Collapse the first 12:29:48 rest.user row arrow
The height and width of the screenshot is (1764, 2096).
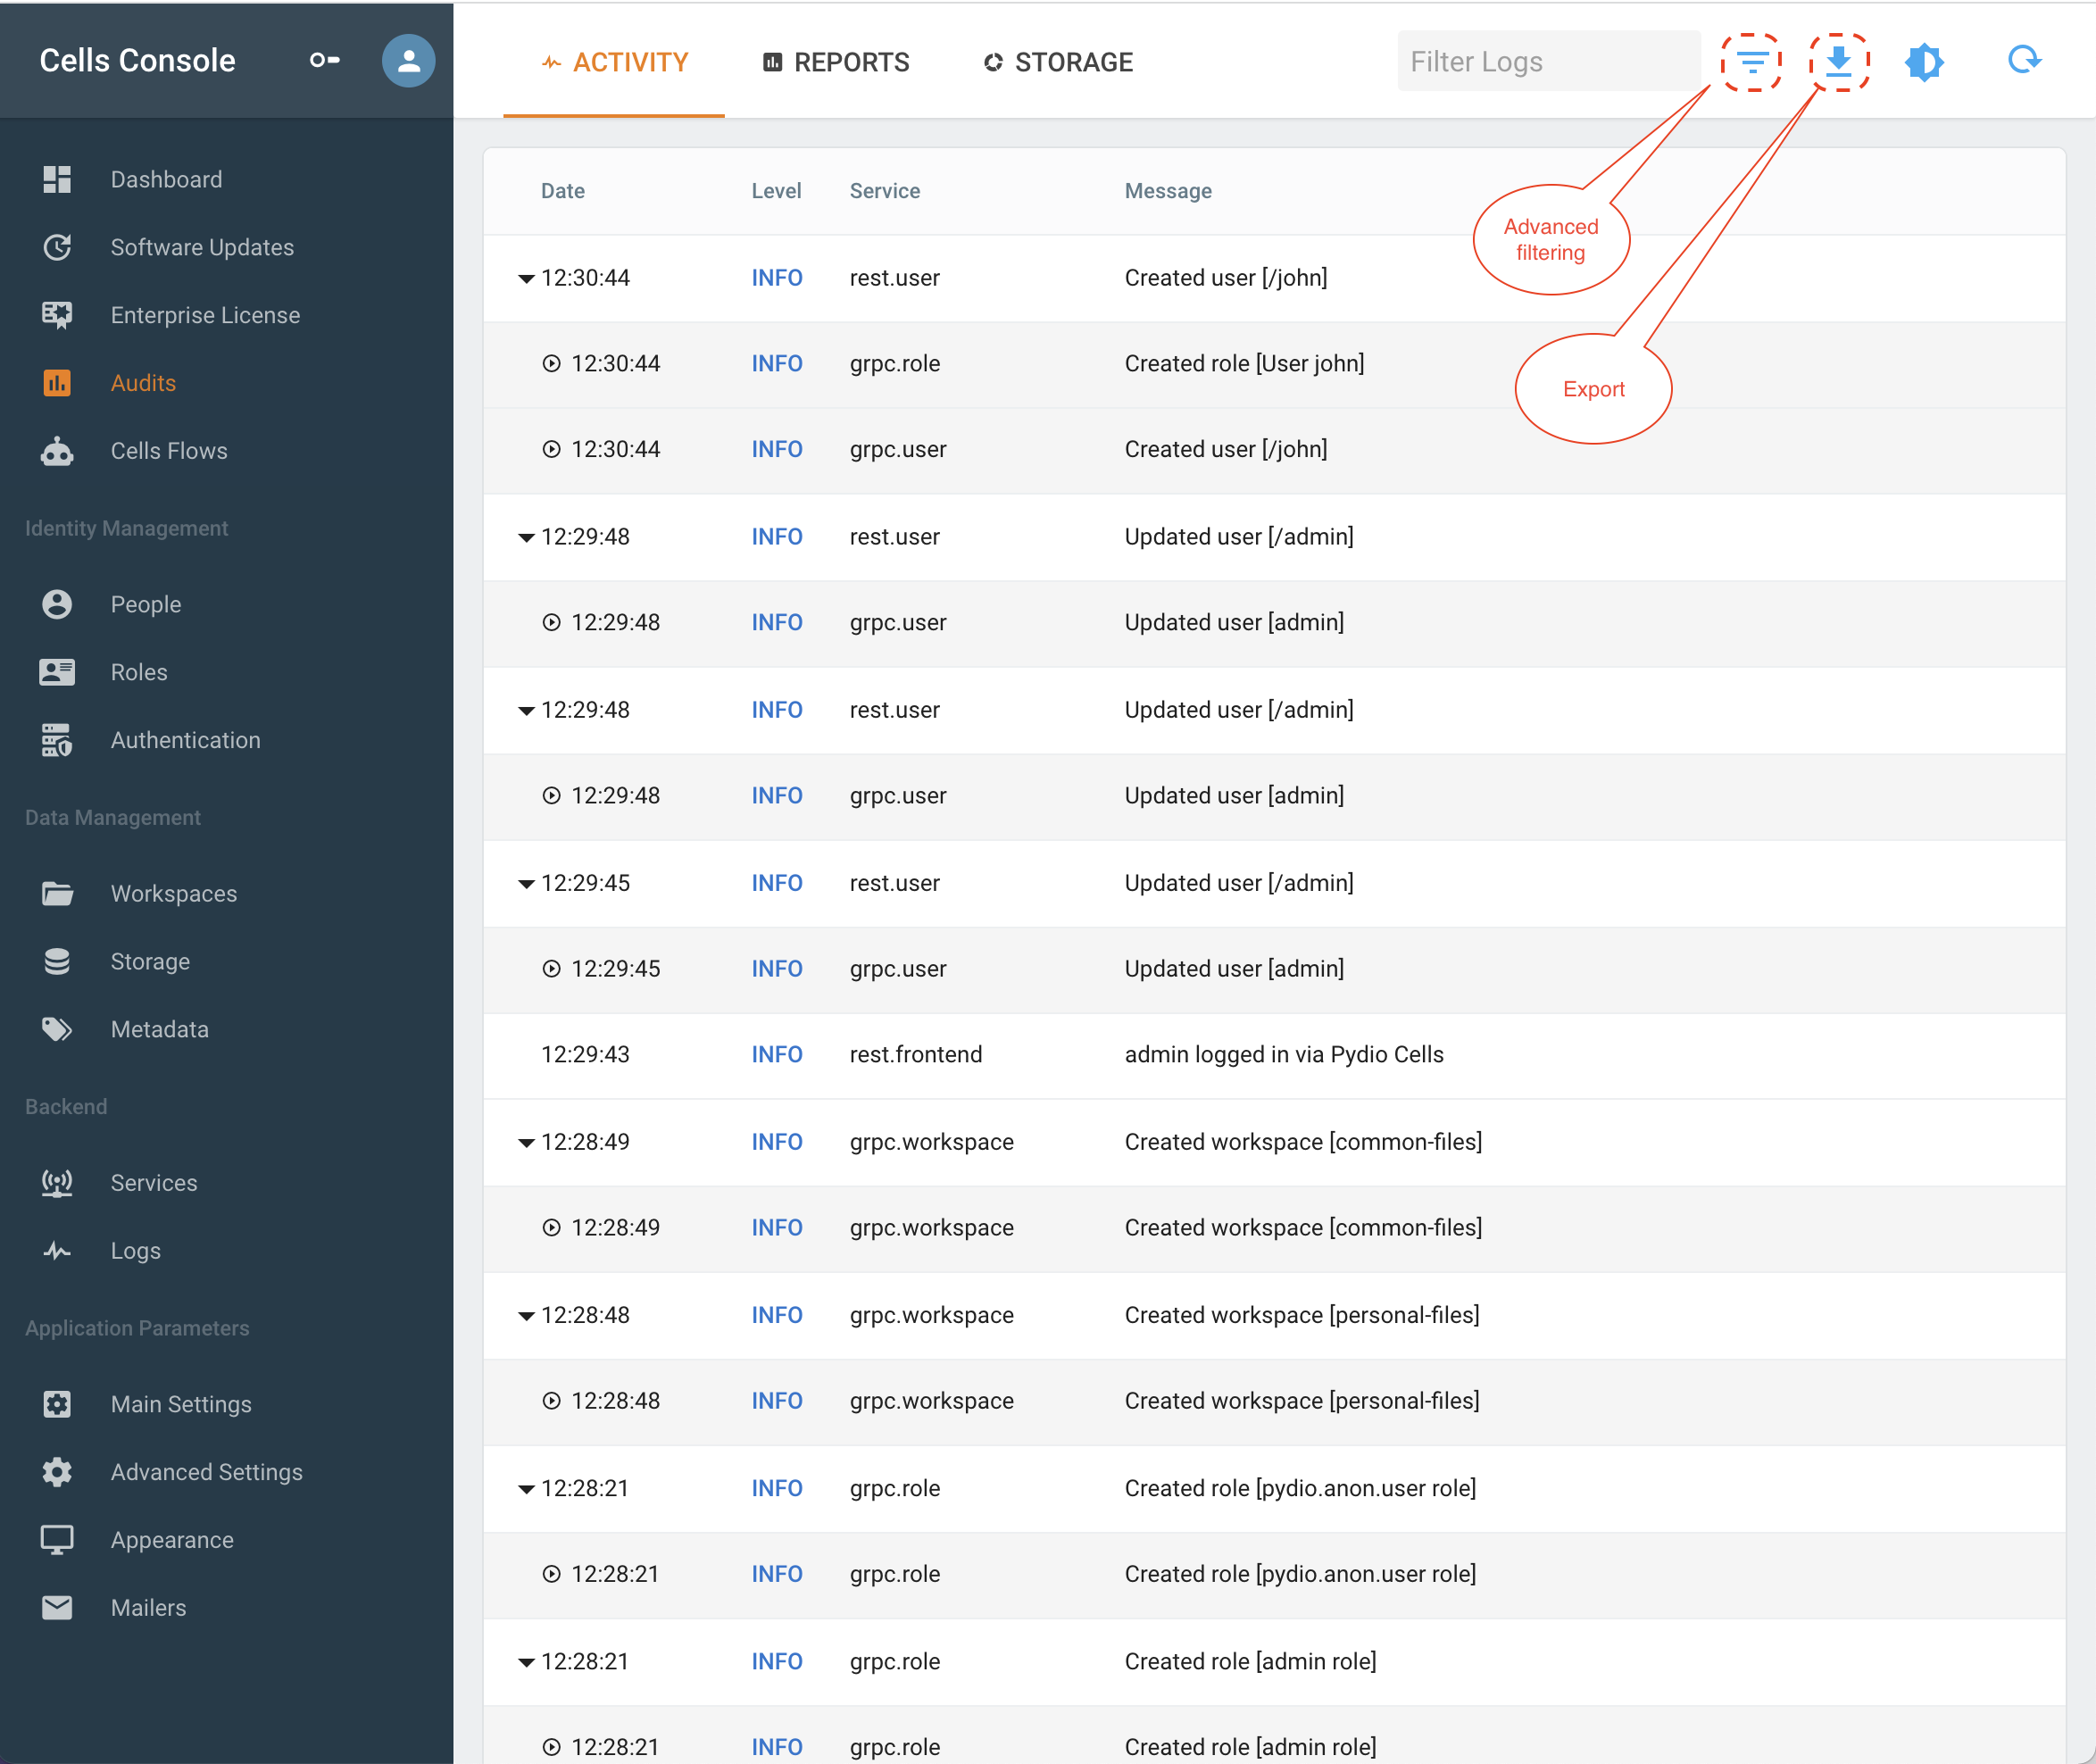(526, 538)
